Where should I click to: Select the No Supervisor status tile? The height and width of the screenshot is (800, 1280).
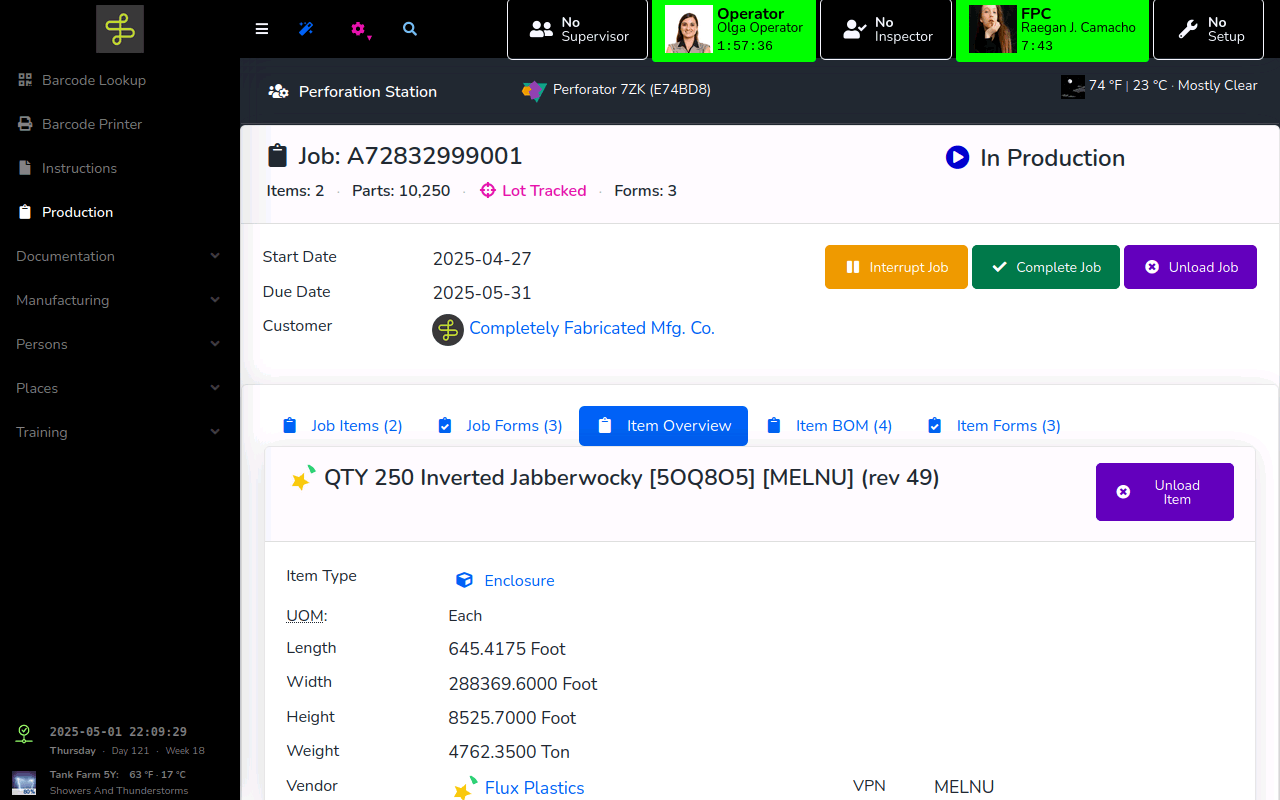(x=579, y=29)
